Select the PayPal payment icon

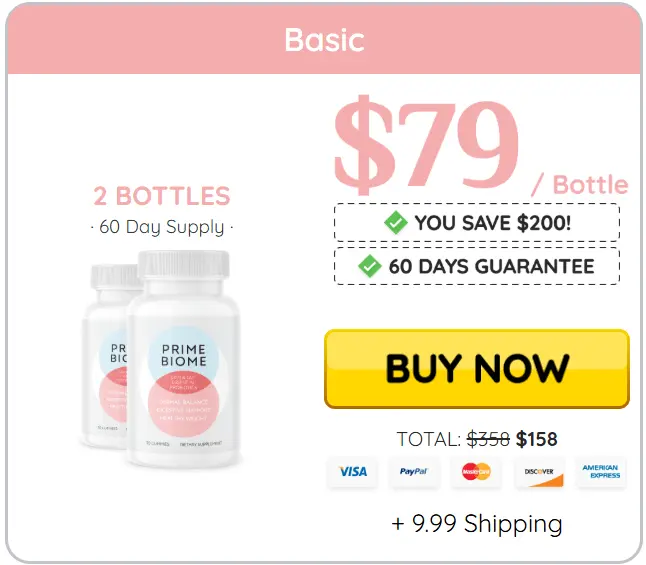pyautogui.click(x=414, y=472)
